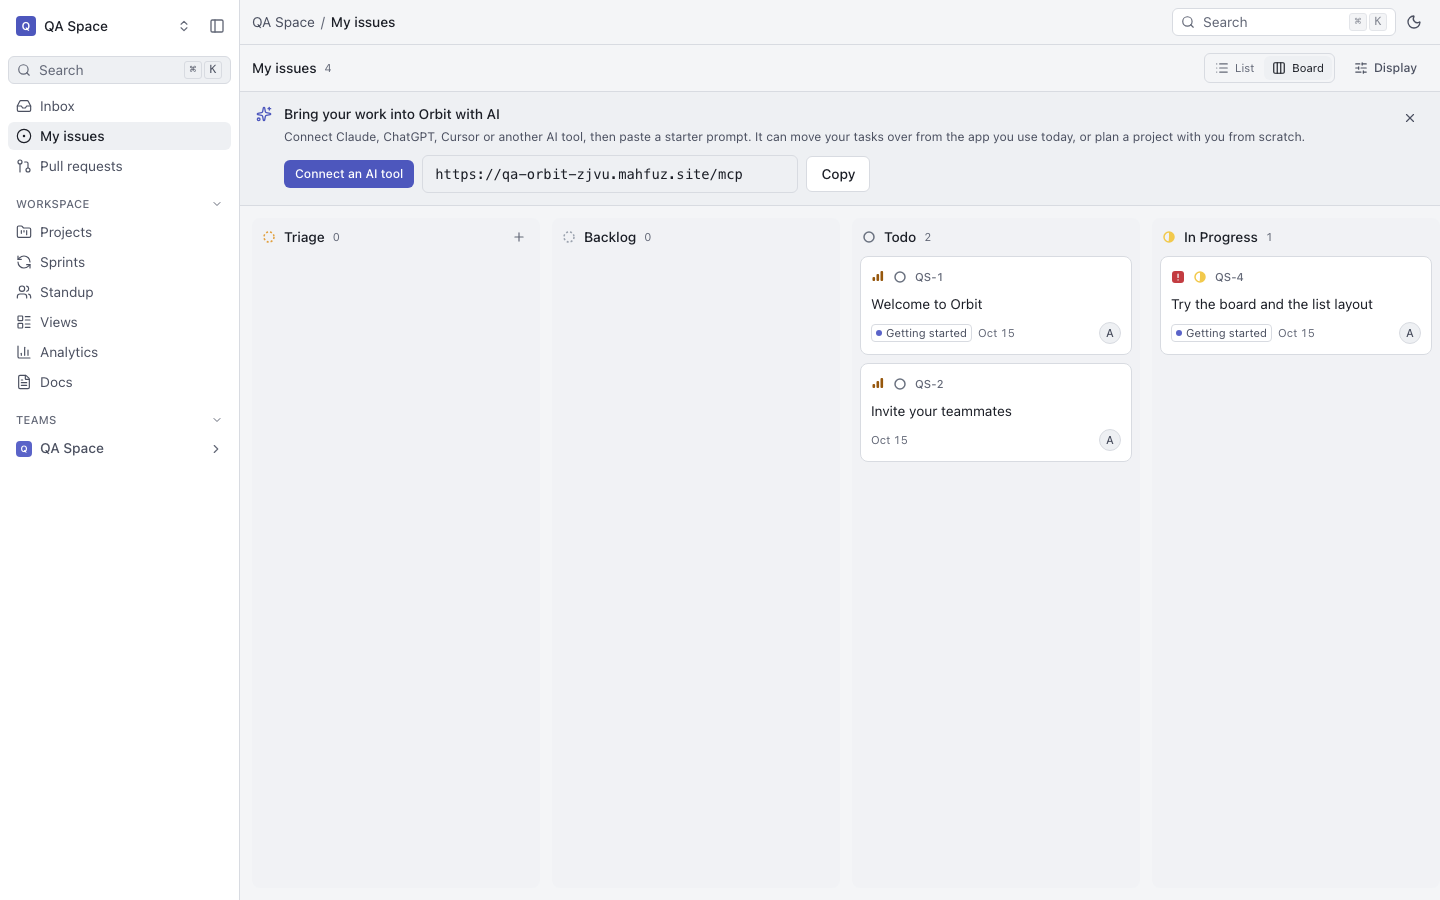Image resolution: width=1440 pixels, height=900 pixels.
Task: Click the Backlog column status icon
Action: click(x=569, y=237)
